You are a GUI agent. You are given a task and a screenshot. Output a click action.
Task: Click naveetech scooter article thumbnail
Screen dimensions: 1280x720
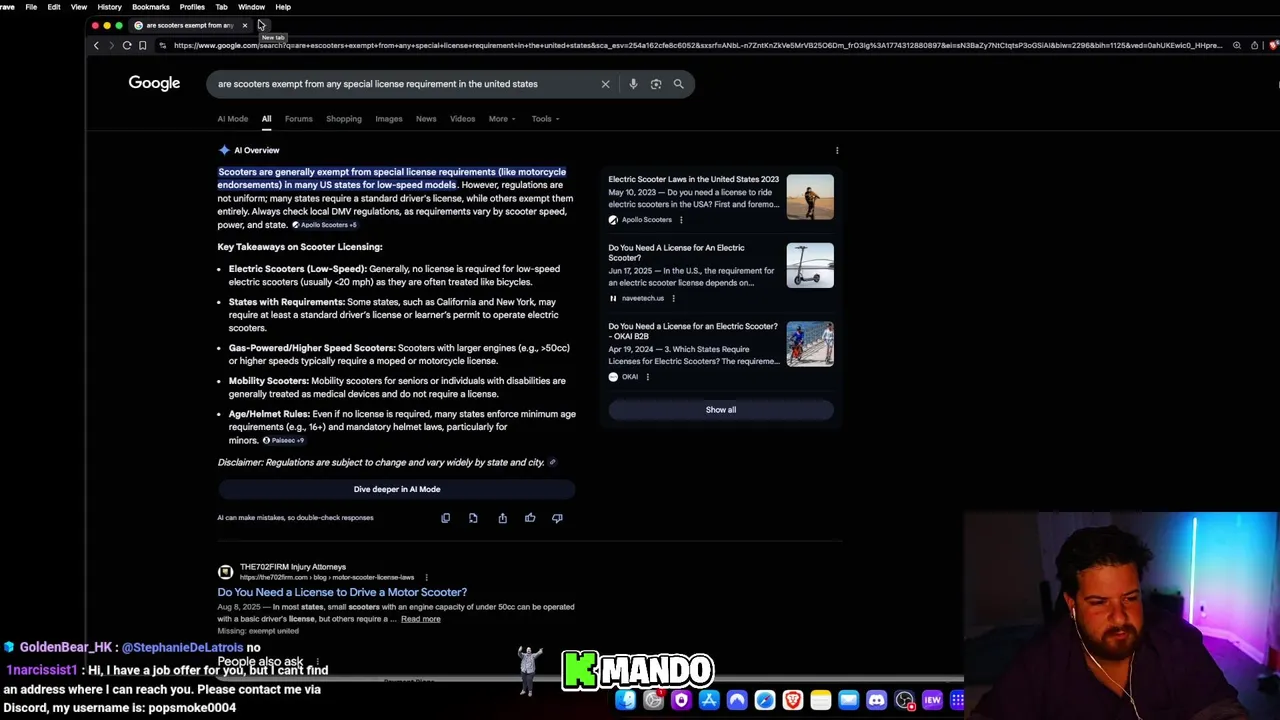810,265
